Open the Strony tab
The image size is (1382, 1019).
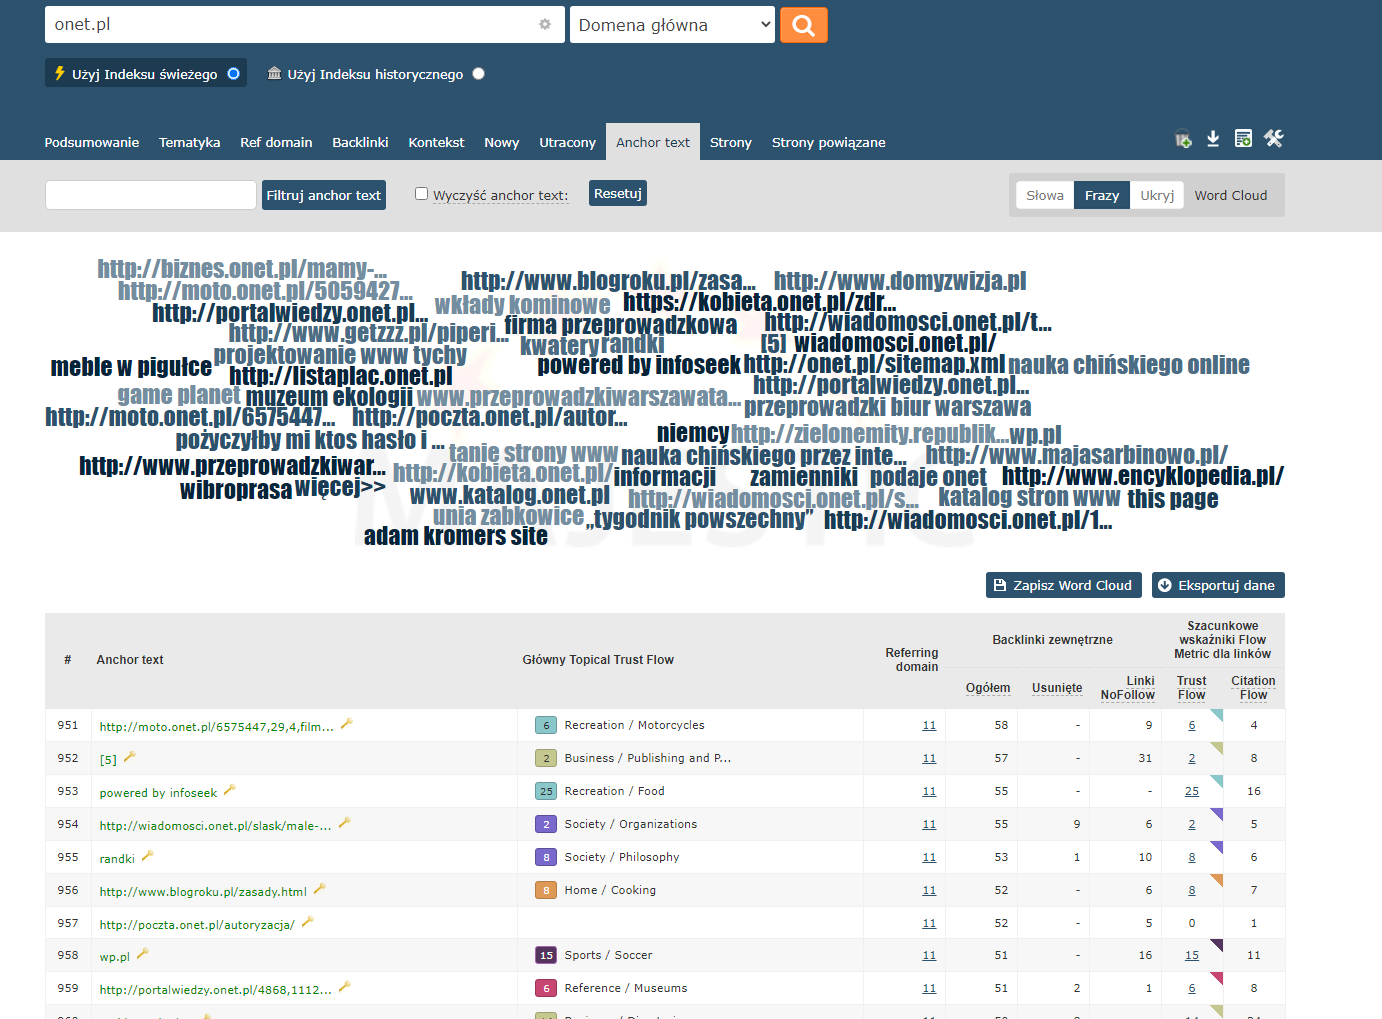(731, 142)
